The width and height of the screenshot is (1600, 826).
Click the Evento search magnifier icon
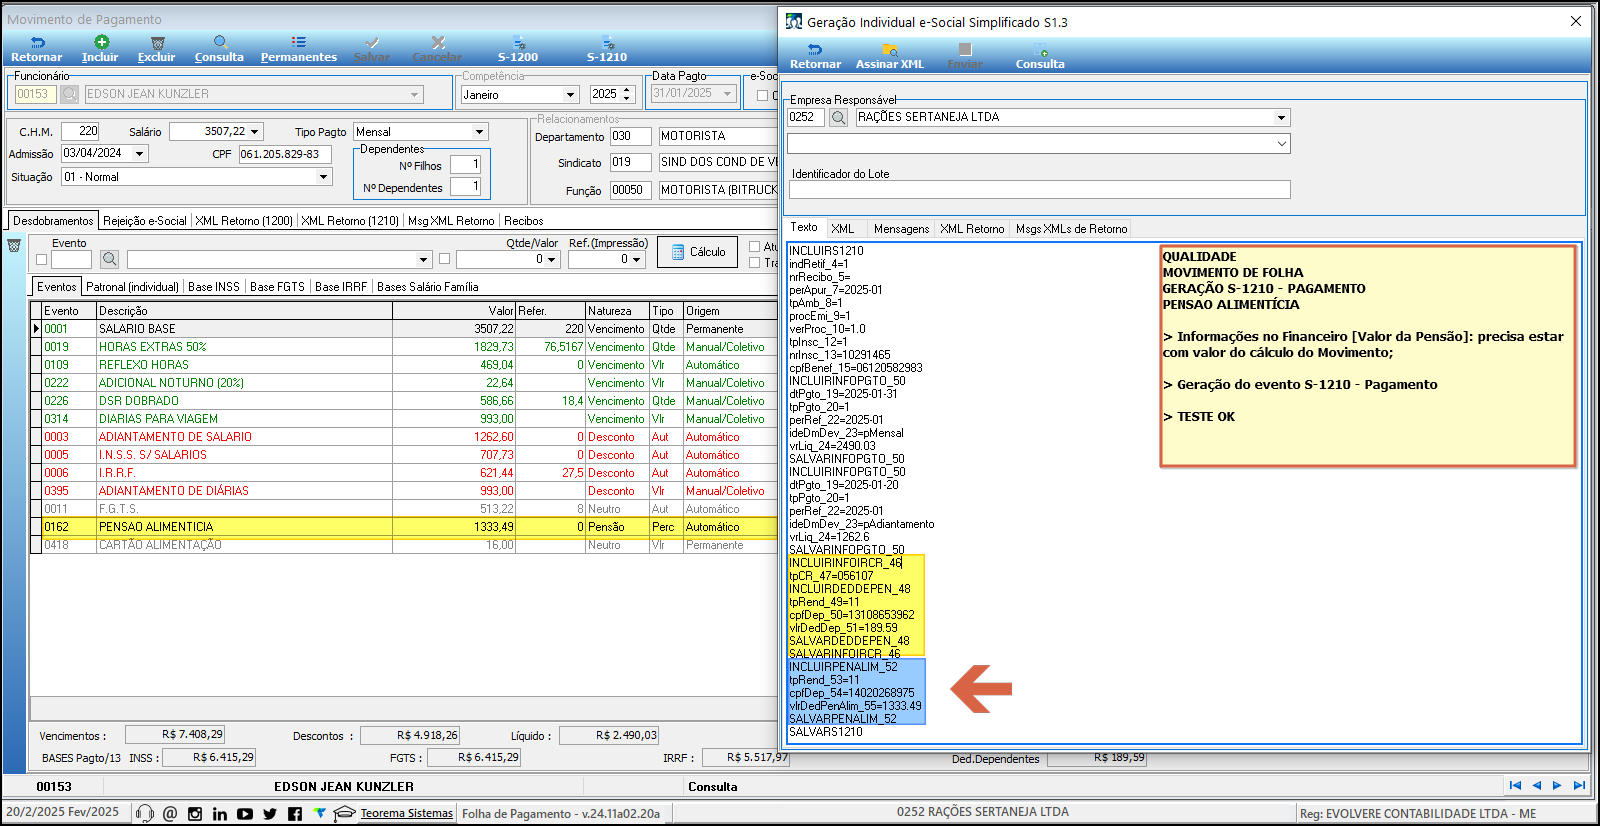[x=110, y=259]
